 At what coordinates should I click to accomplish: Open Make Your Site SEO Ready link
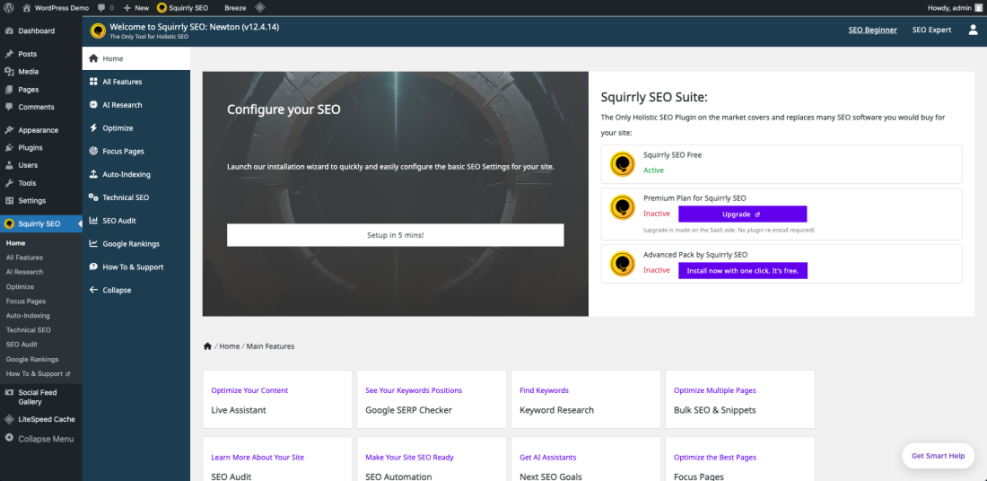coord(409,457)
